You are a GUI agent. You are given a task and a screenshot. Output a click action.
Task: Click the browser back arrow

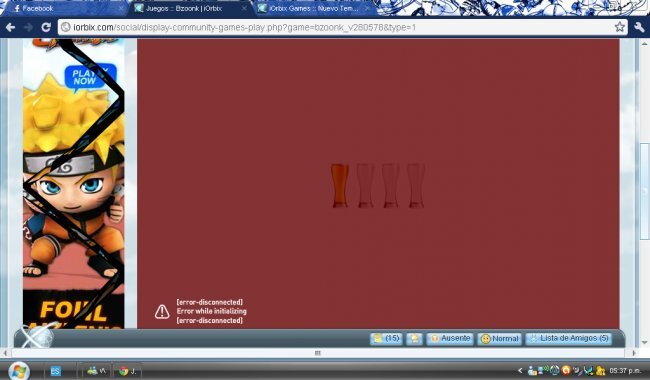pos(10,27)
